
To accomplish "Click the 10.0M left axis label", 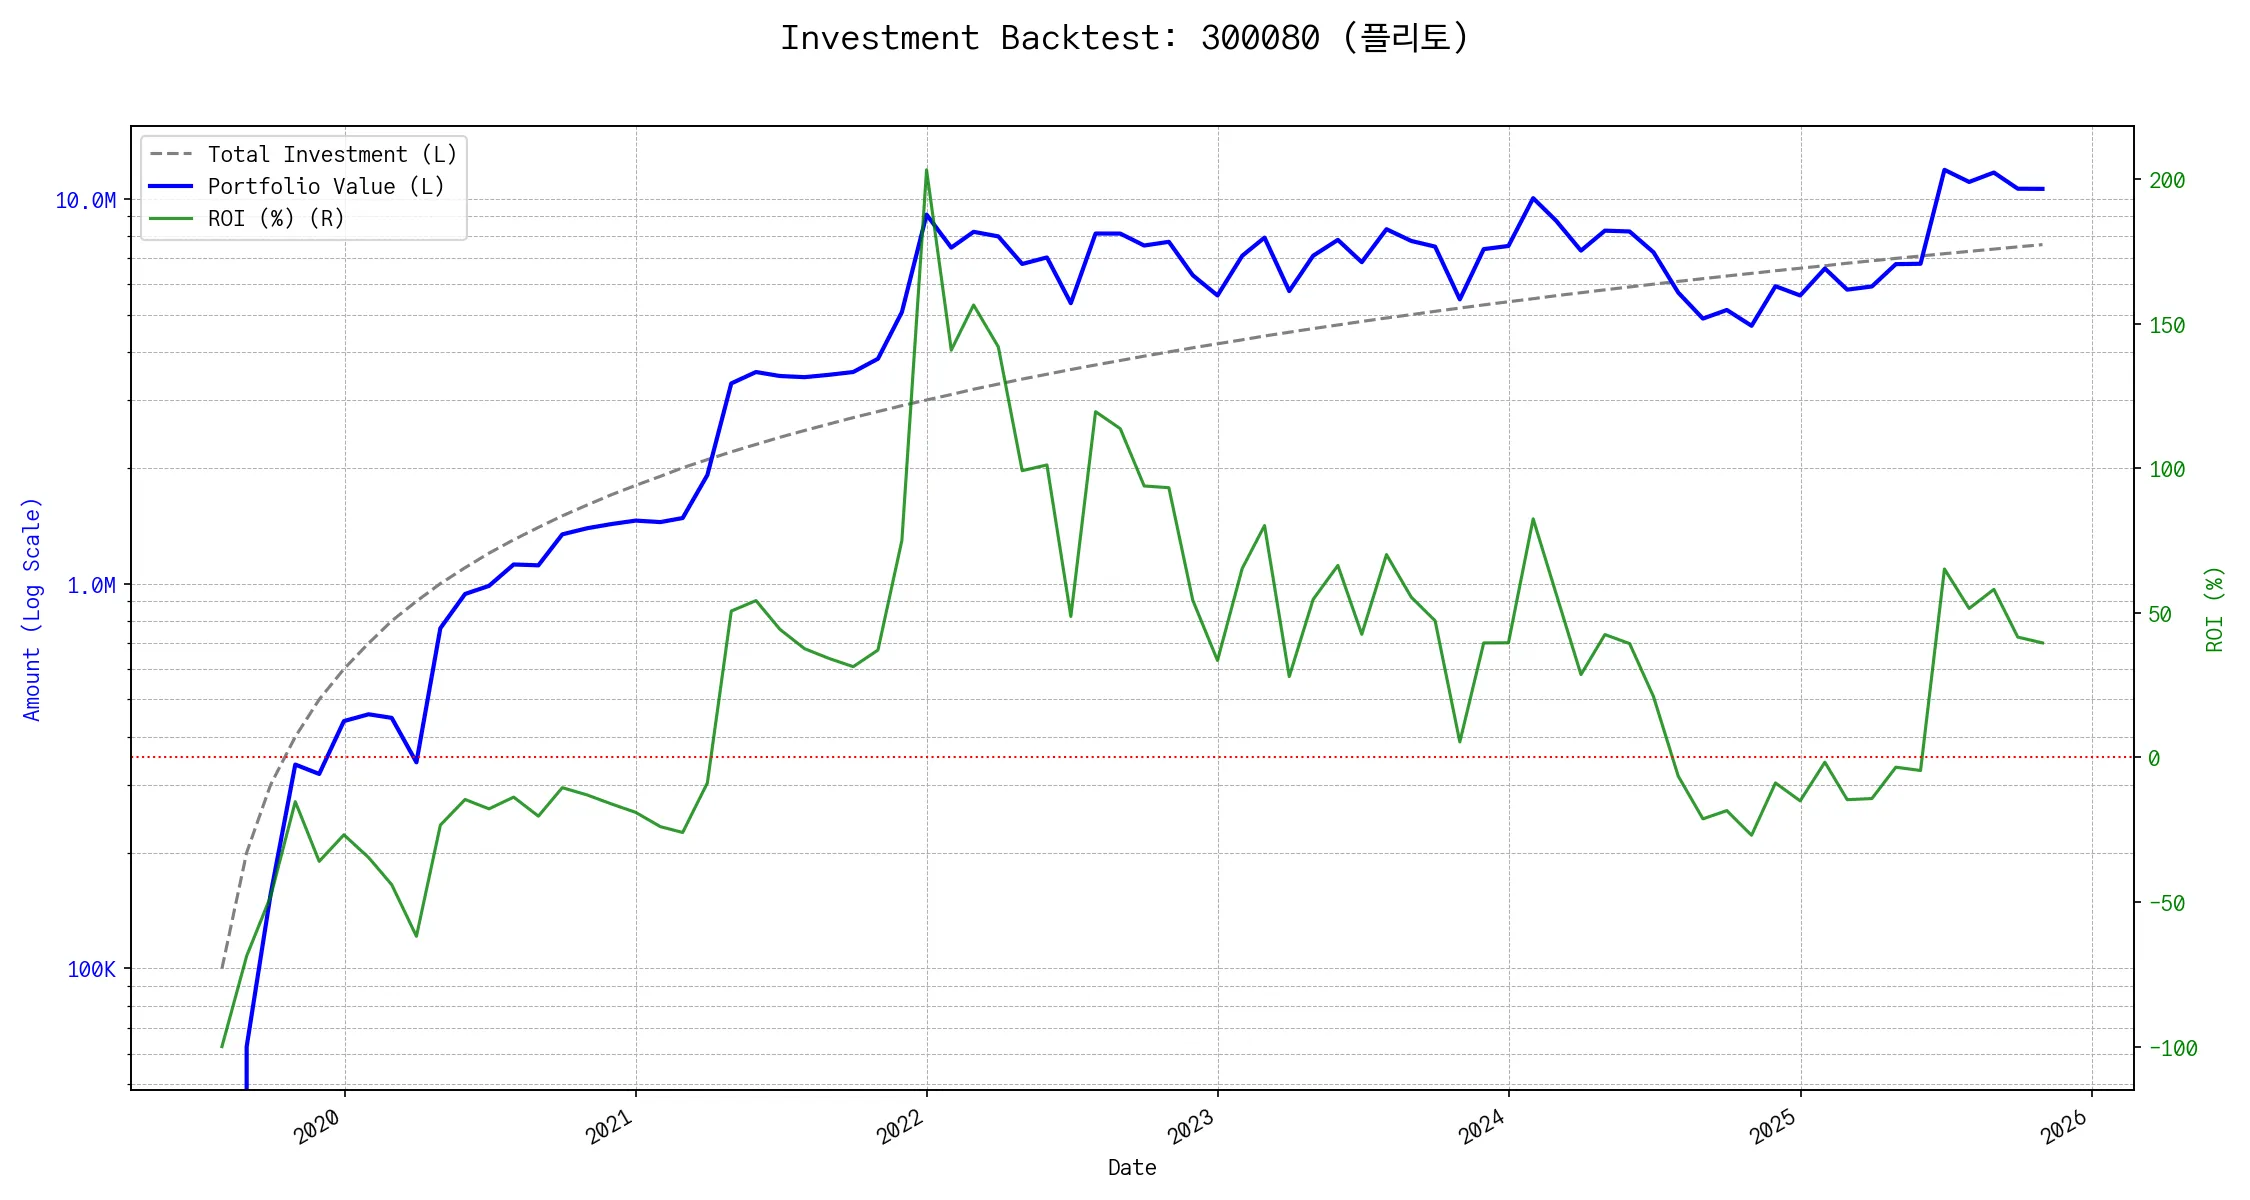I will click(85, 201).
